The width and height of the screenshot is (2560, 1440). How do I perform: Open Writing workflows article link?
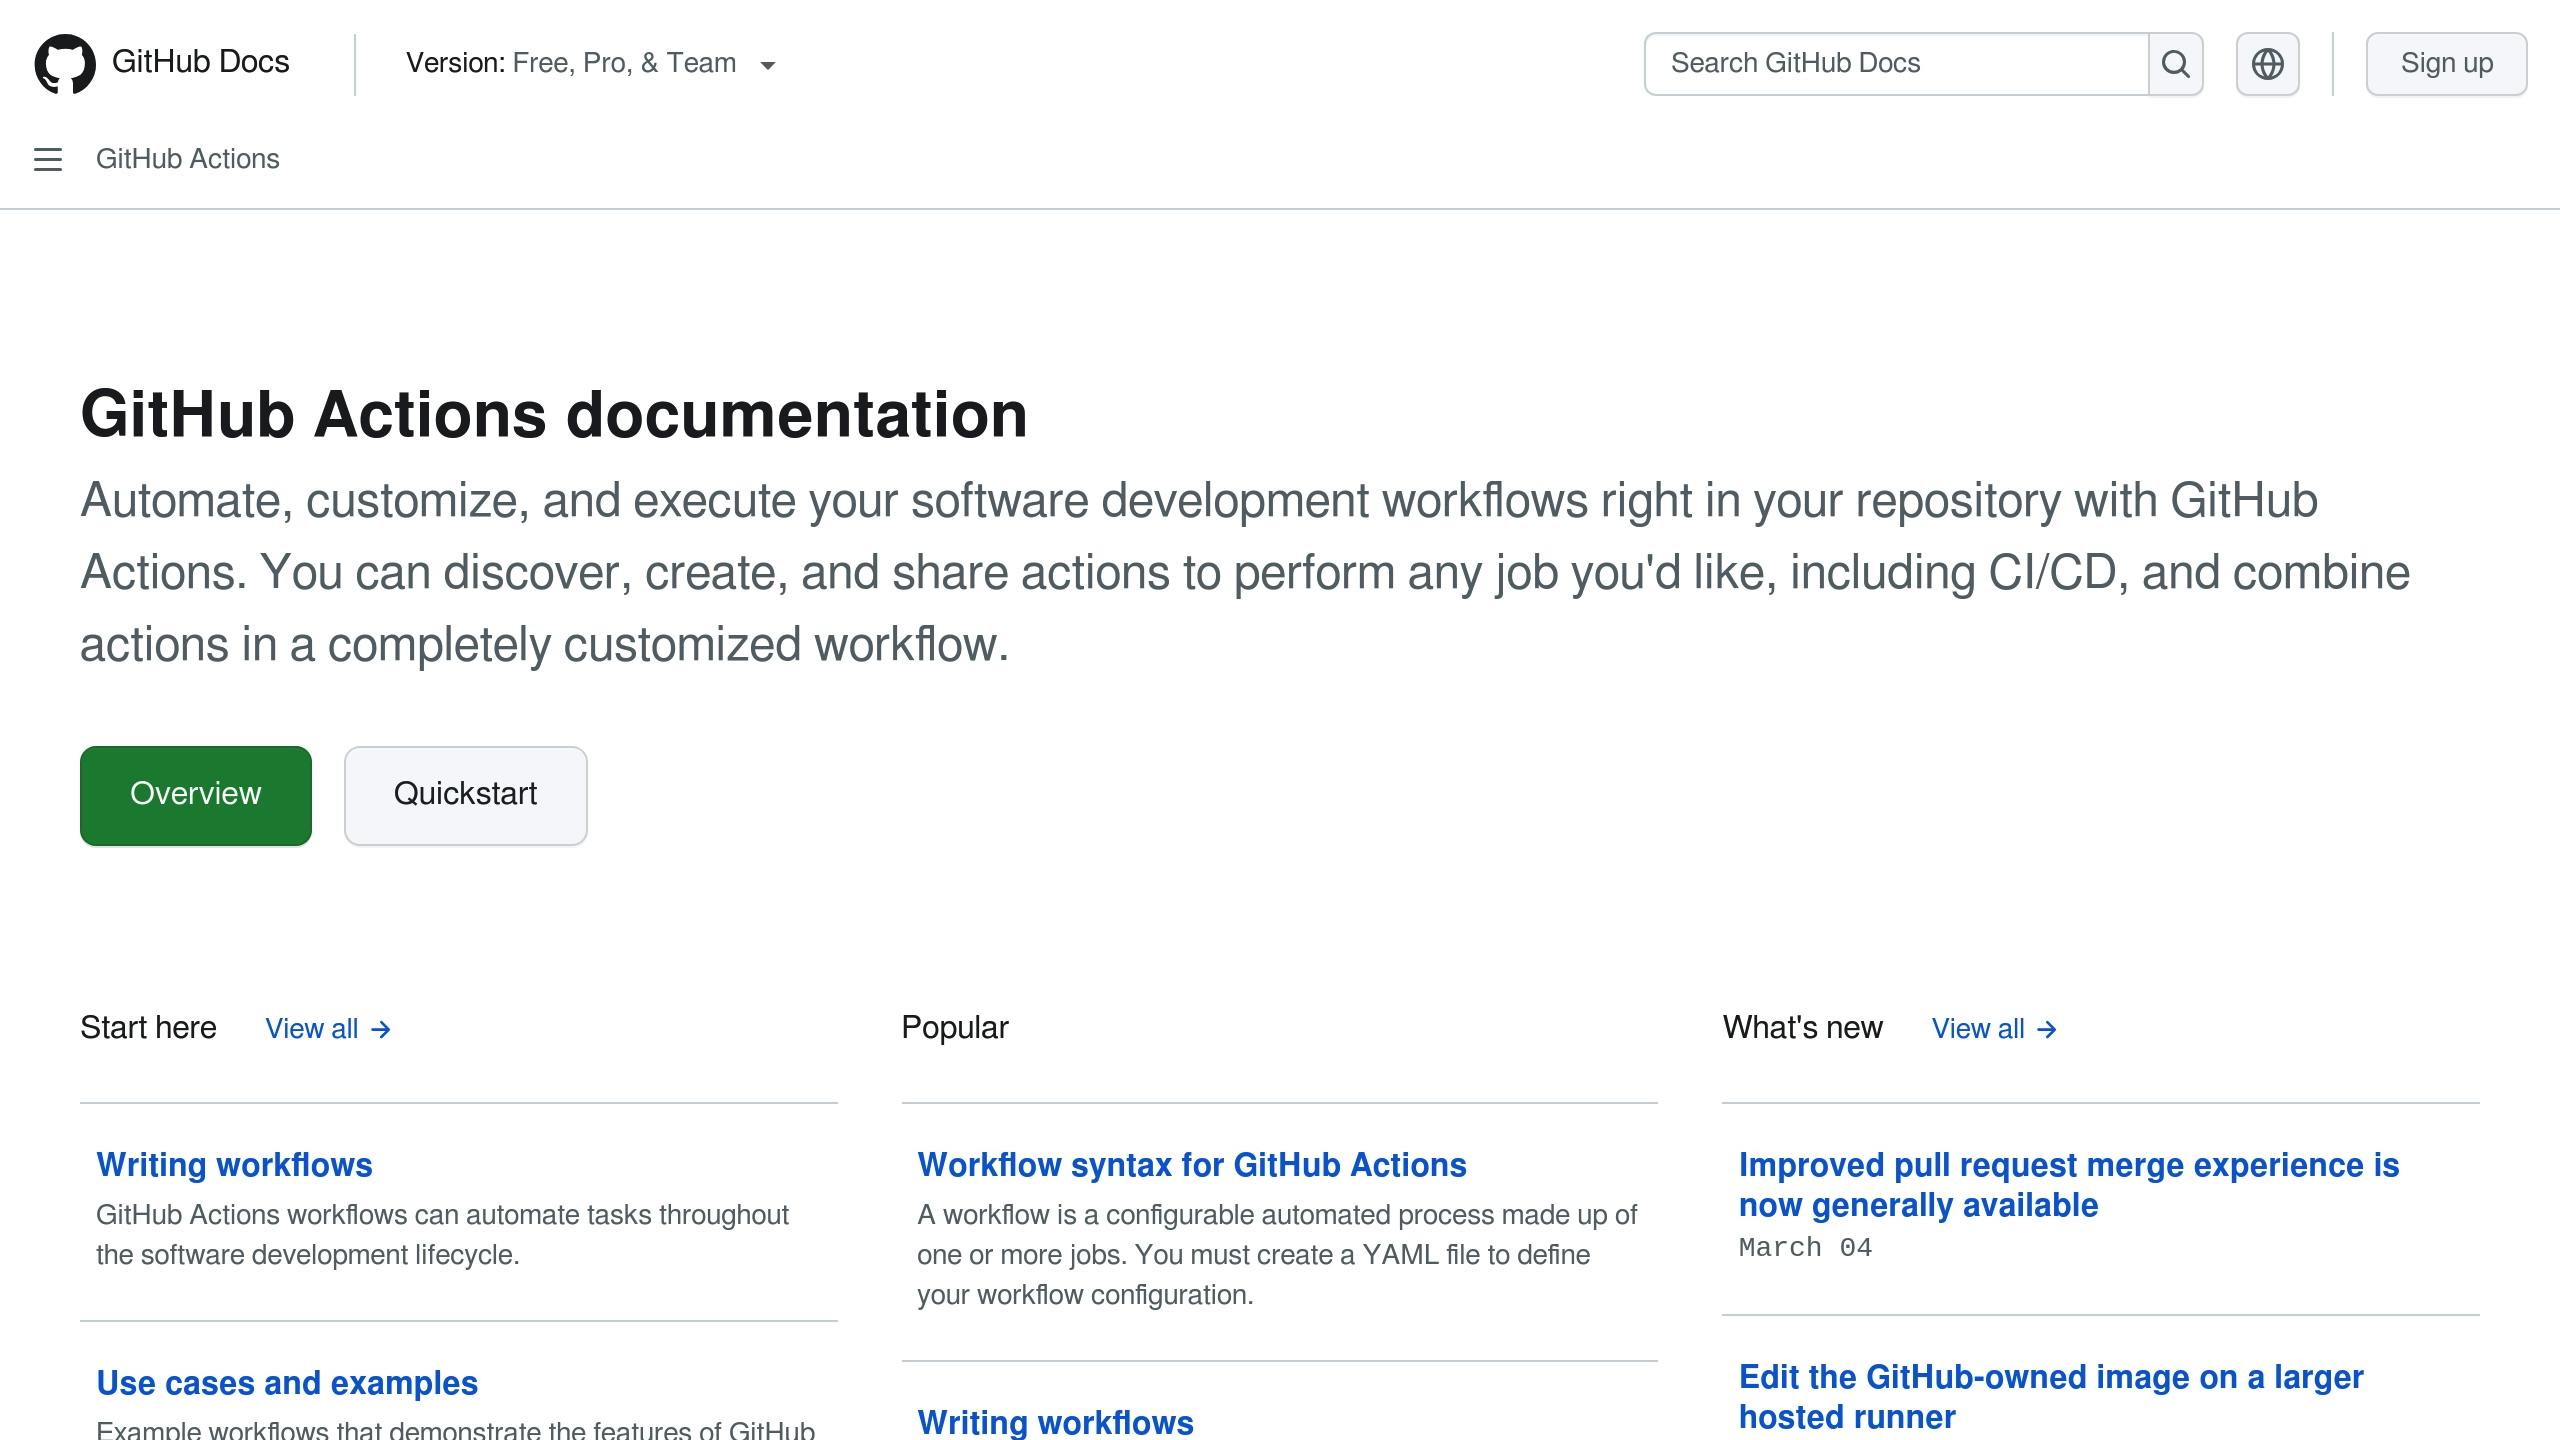(234, 1164)
